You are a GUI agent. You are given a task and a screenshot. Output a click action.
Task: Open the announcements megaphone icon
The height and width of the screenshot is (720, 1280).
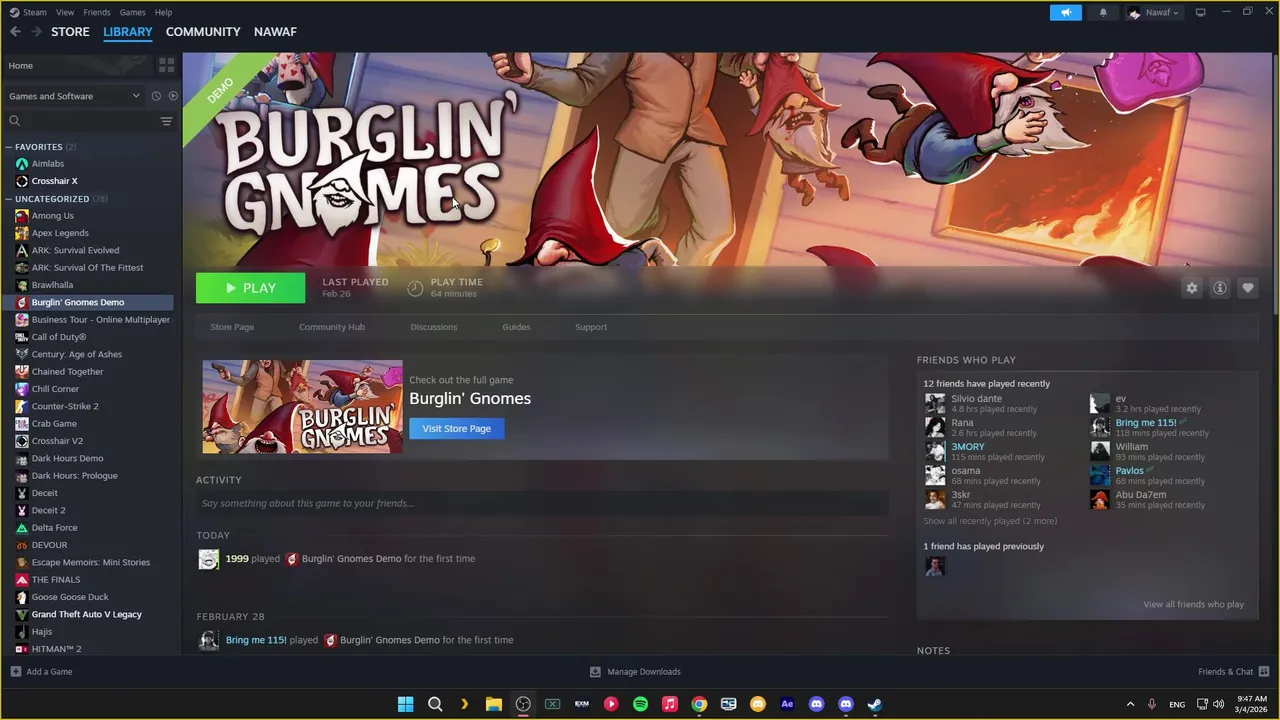point(1066,12)
